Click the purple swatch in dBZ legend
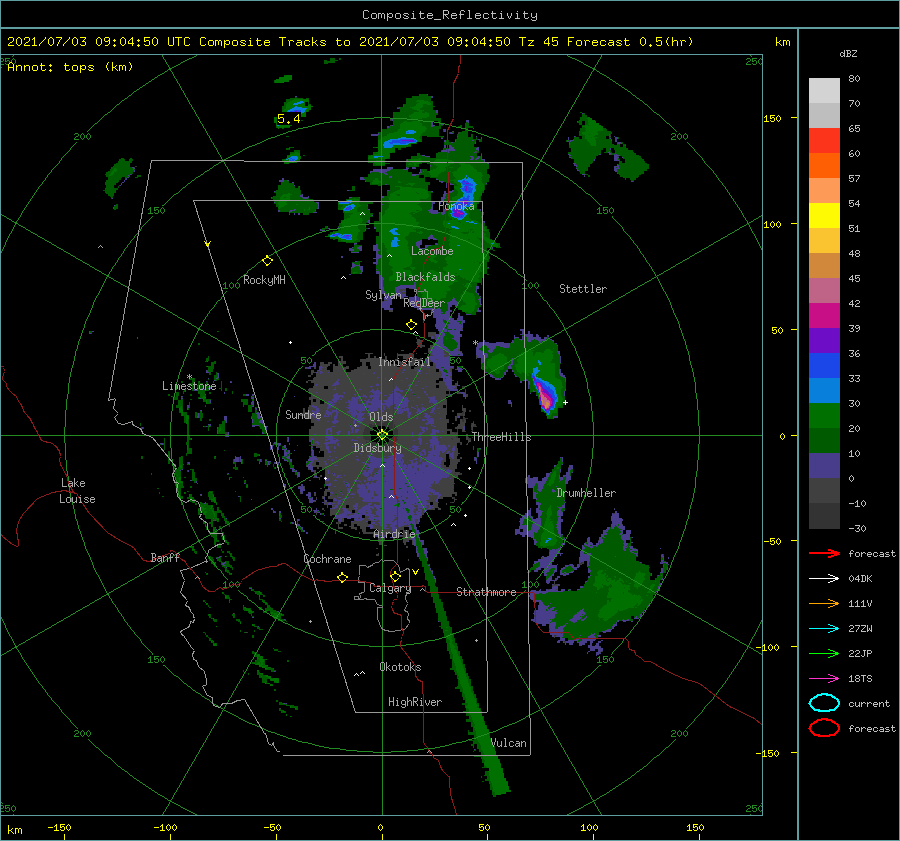Viewport: 900px width, 841px height. point(824,340)
